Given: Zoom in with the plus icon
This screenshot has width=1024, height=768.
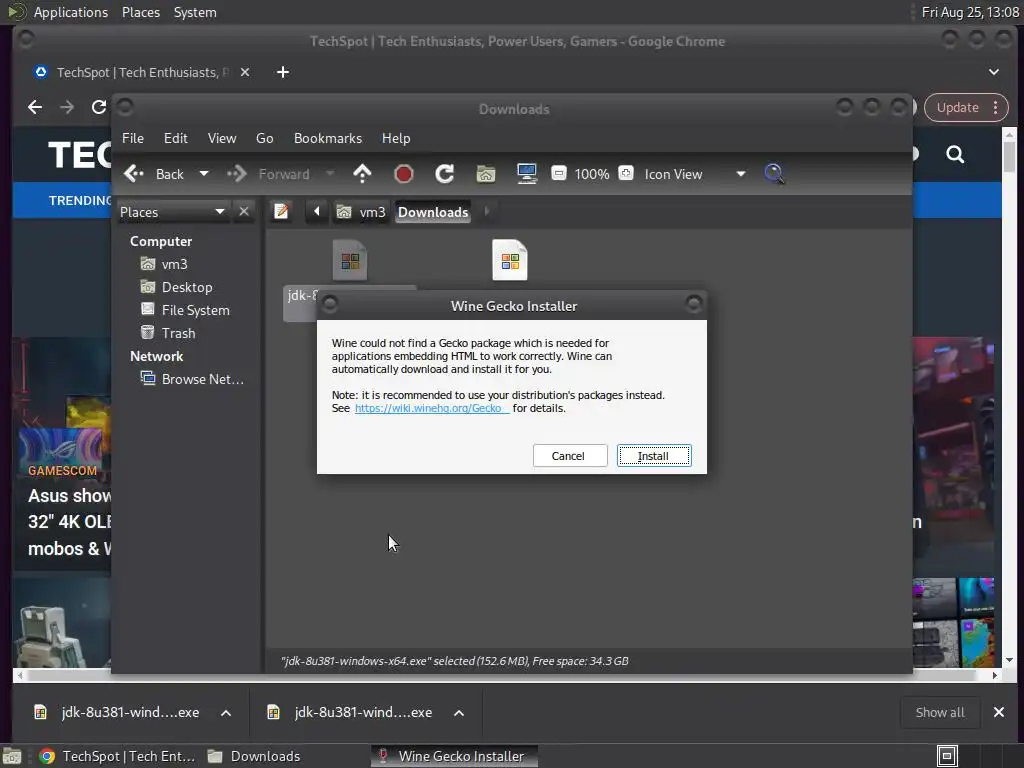Looking at the screenshot, I should 626,174.
